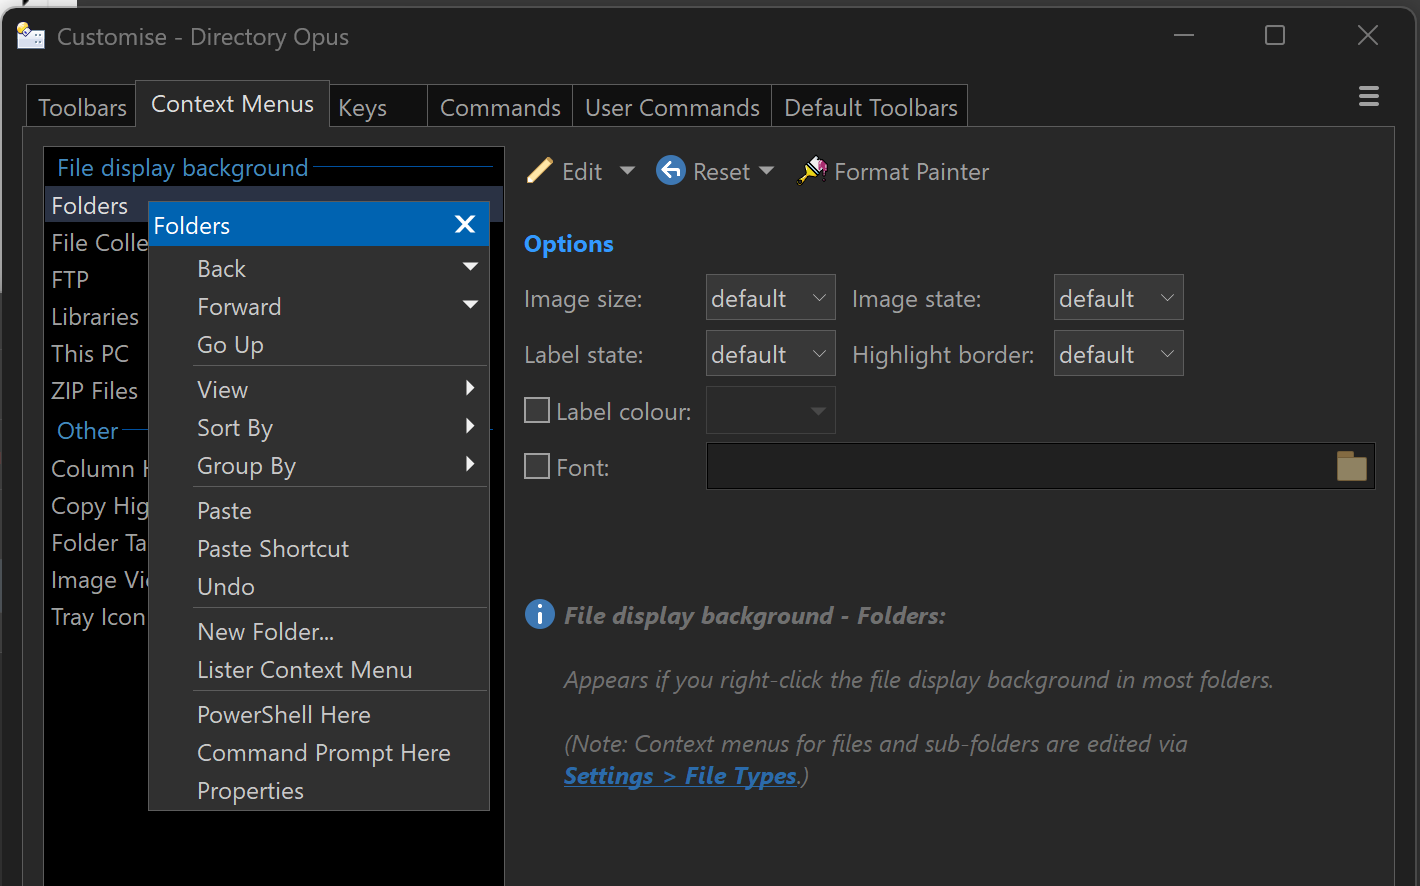Close the Folders menu with X
Image resolution: width=1420 pixels, height=886 pixels.
tap(464, 224)
